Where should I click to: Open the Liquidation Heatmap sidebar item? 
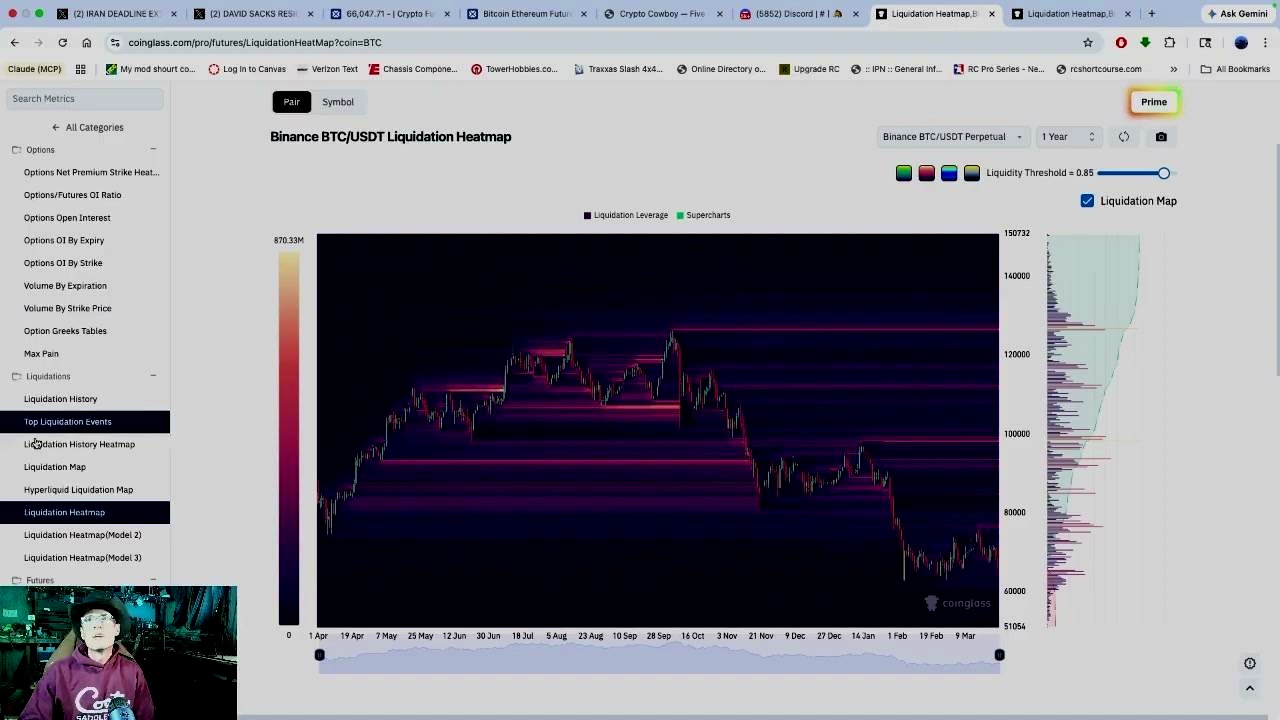[64, 513]
